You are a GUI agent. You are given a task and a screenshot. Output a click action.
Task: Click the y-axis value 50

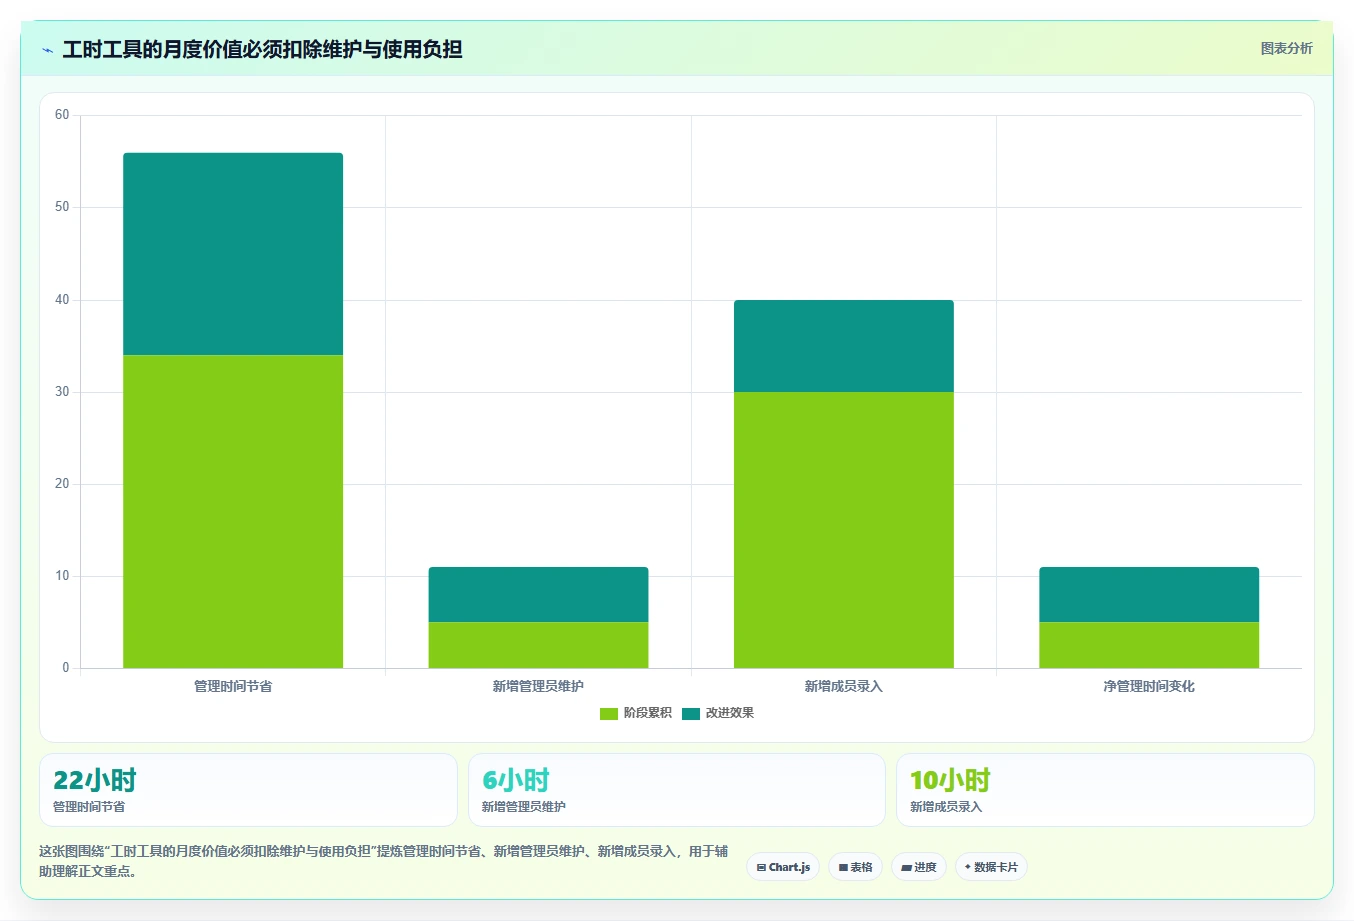pos(62,207)
